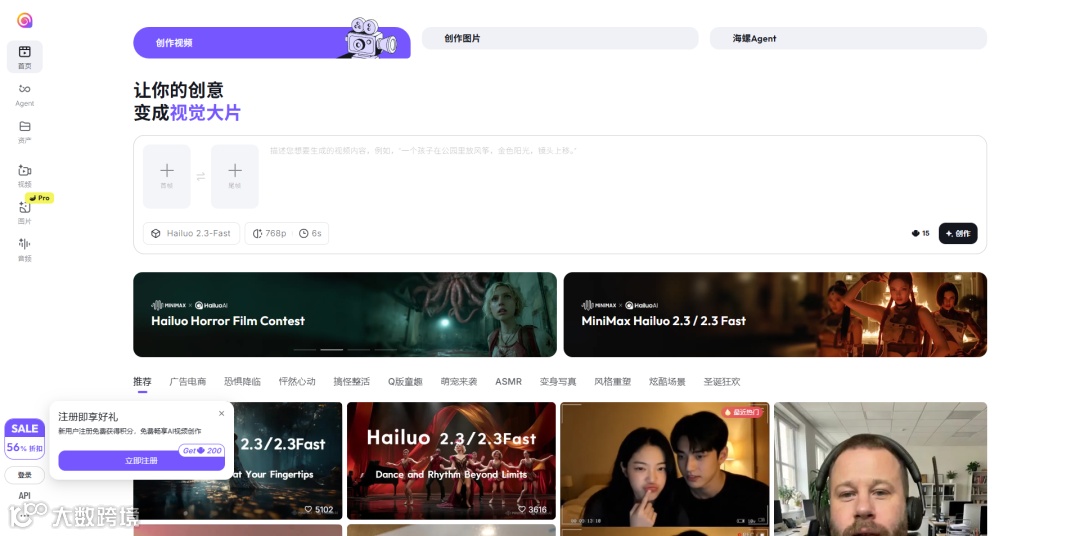1080x536 pixels.
Task: Change the 768p resolution setting
Action: coord(269,234)
